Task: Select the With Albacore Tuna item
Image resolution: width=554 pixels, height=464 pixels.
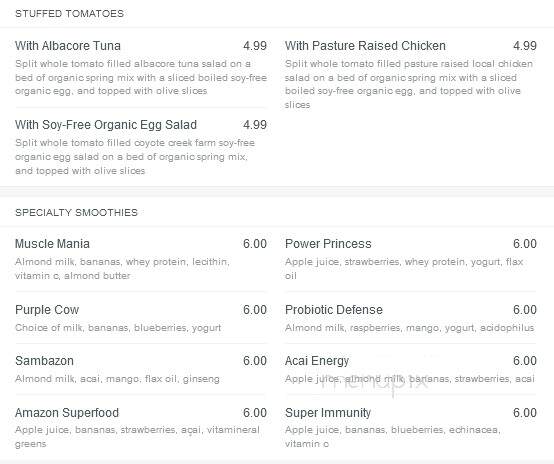Action: tap(68, 46)
